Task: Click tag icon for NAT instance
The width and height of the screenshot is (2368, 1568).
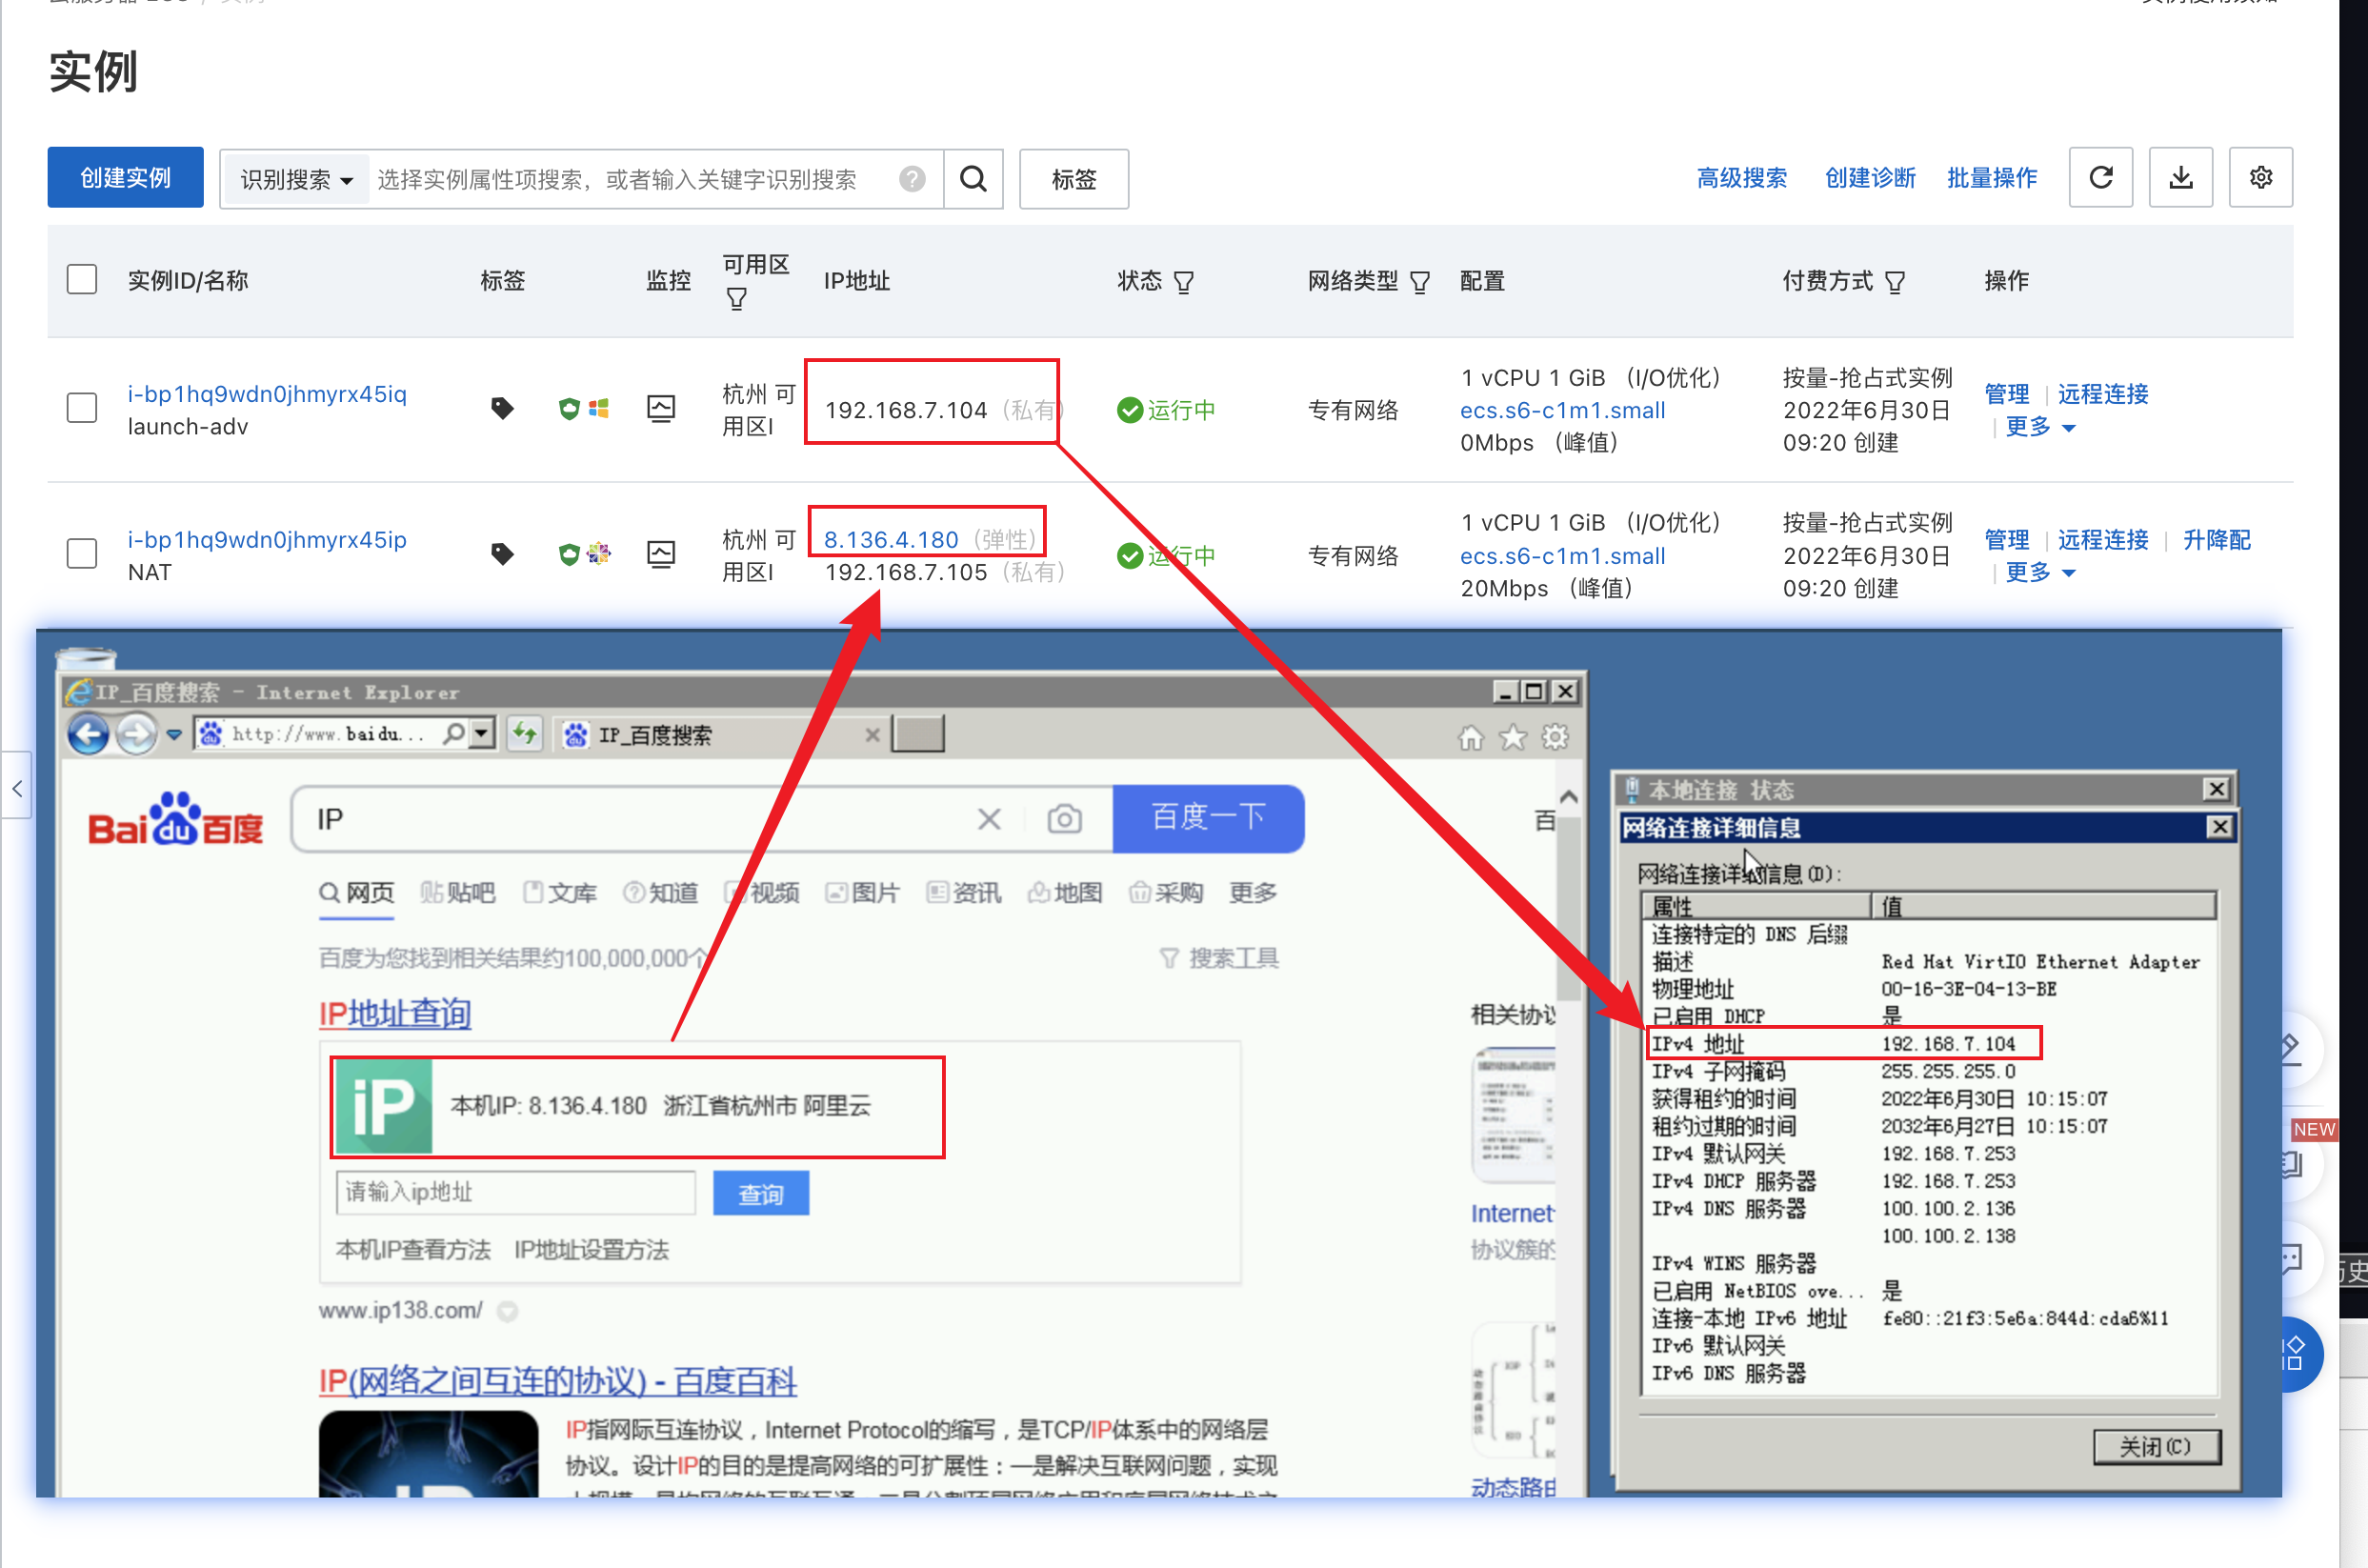Action: tap(502, 554)
